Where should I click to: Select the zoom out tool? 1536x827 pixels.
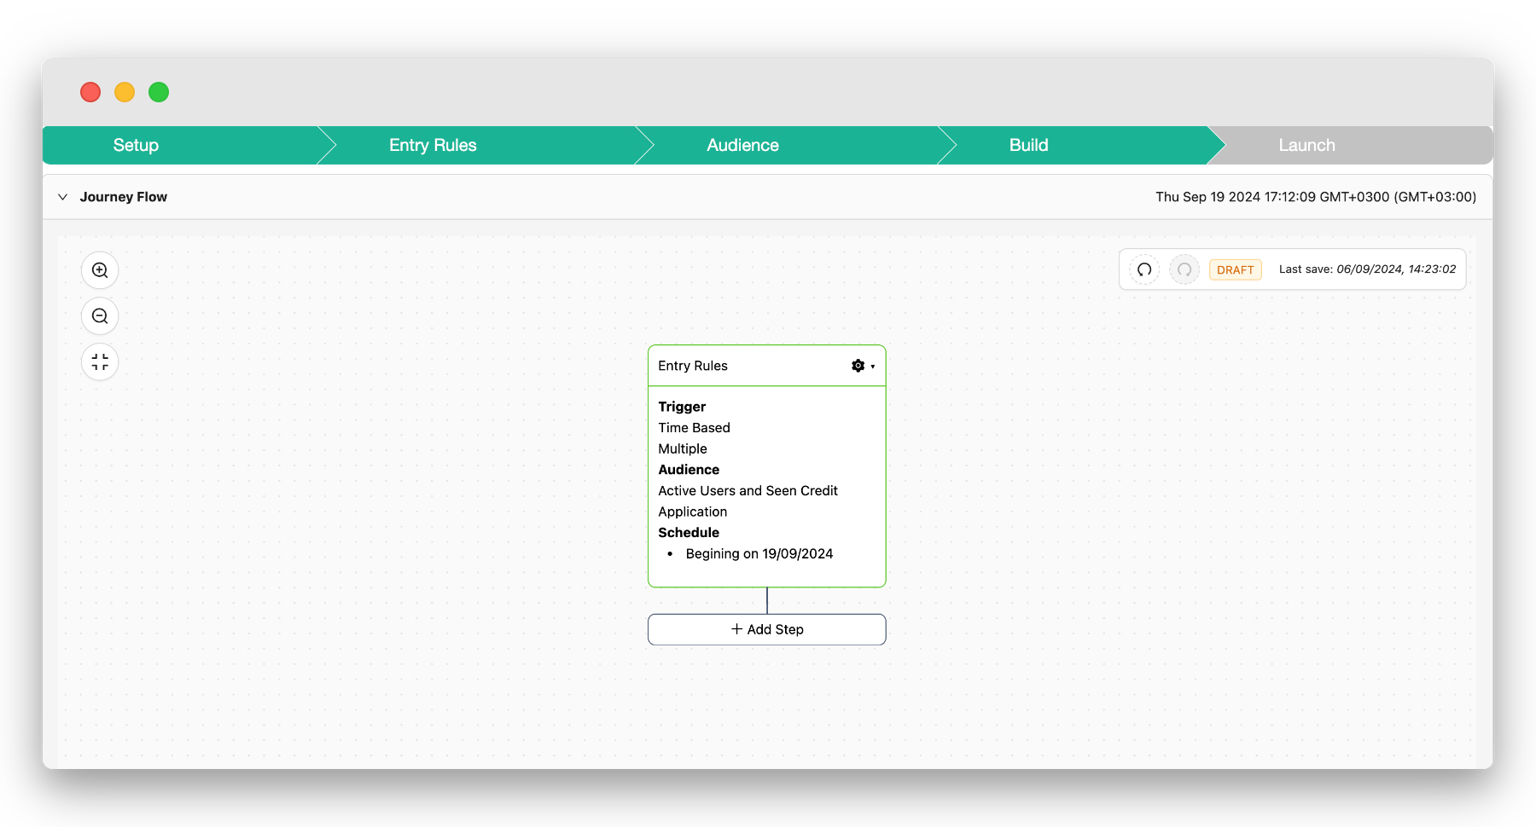tap(99, 315)
